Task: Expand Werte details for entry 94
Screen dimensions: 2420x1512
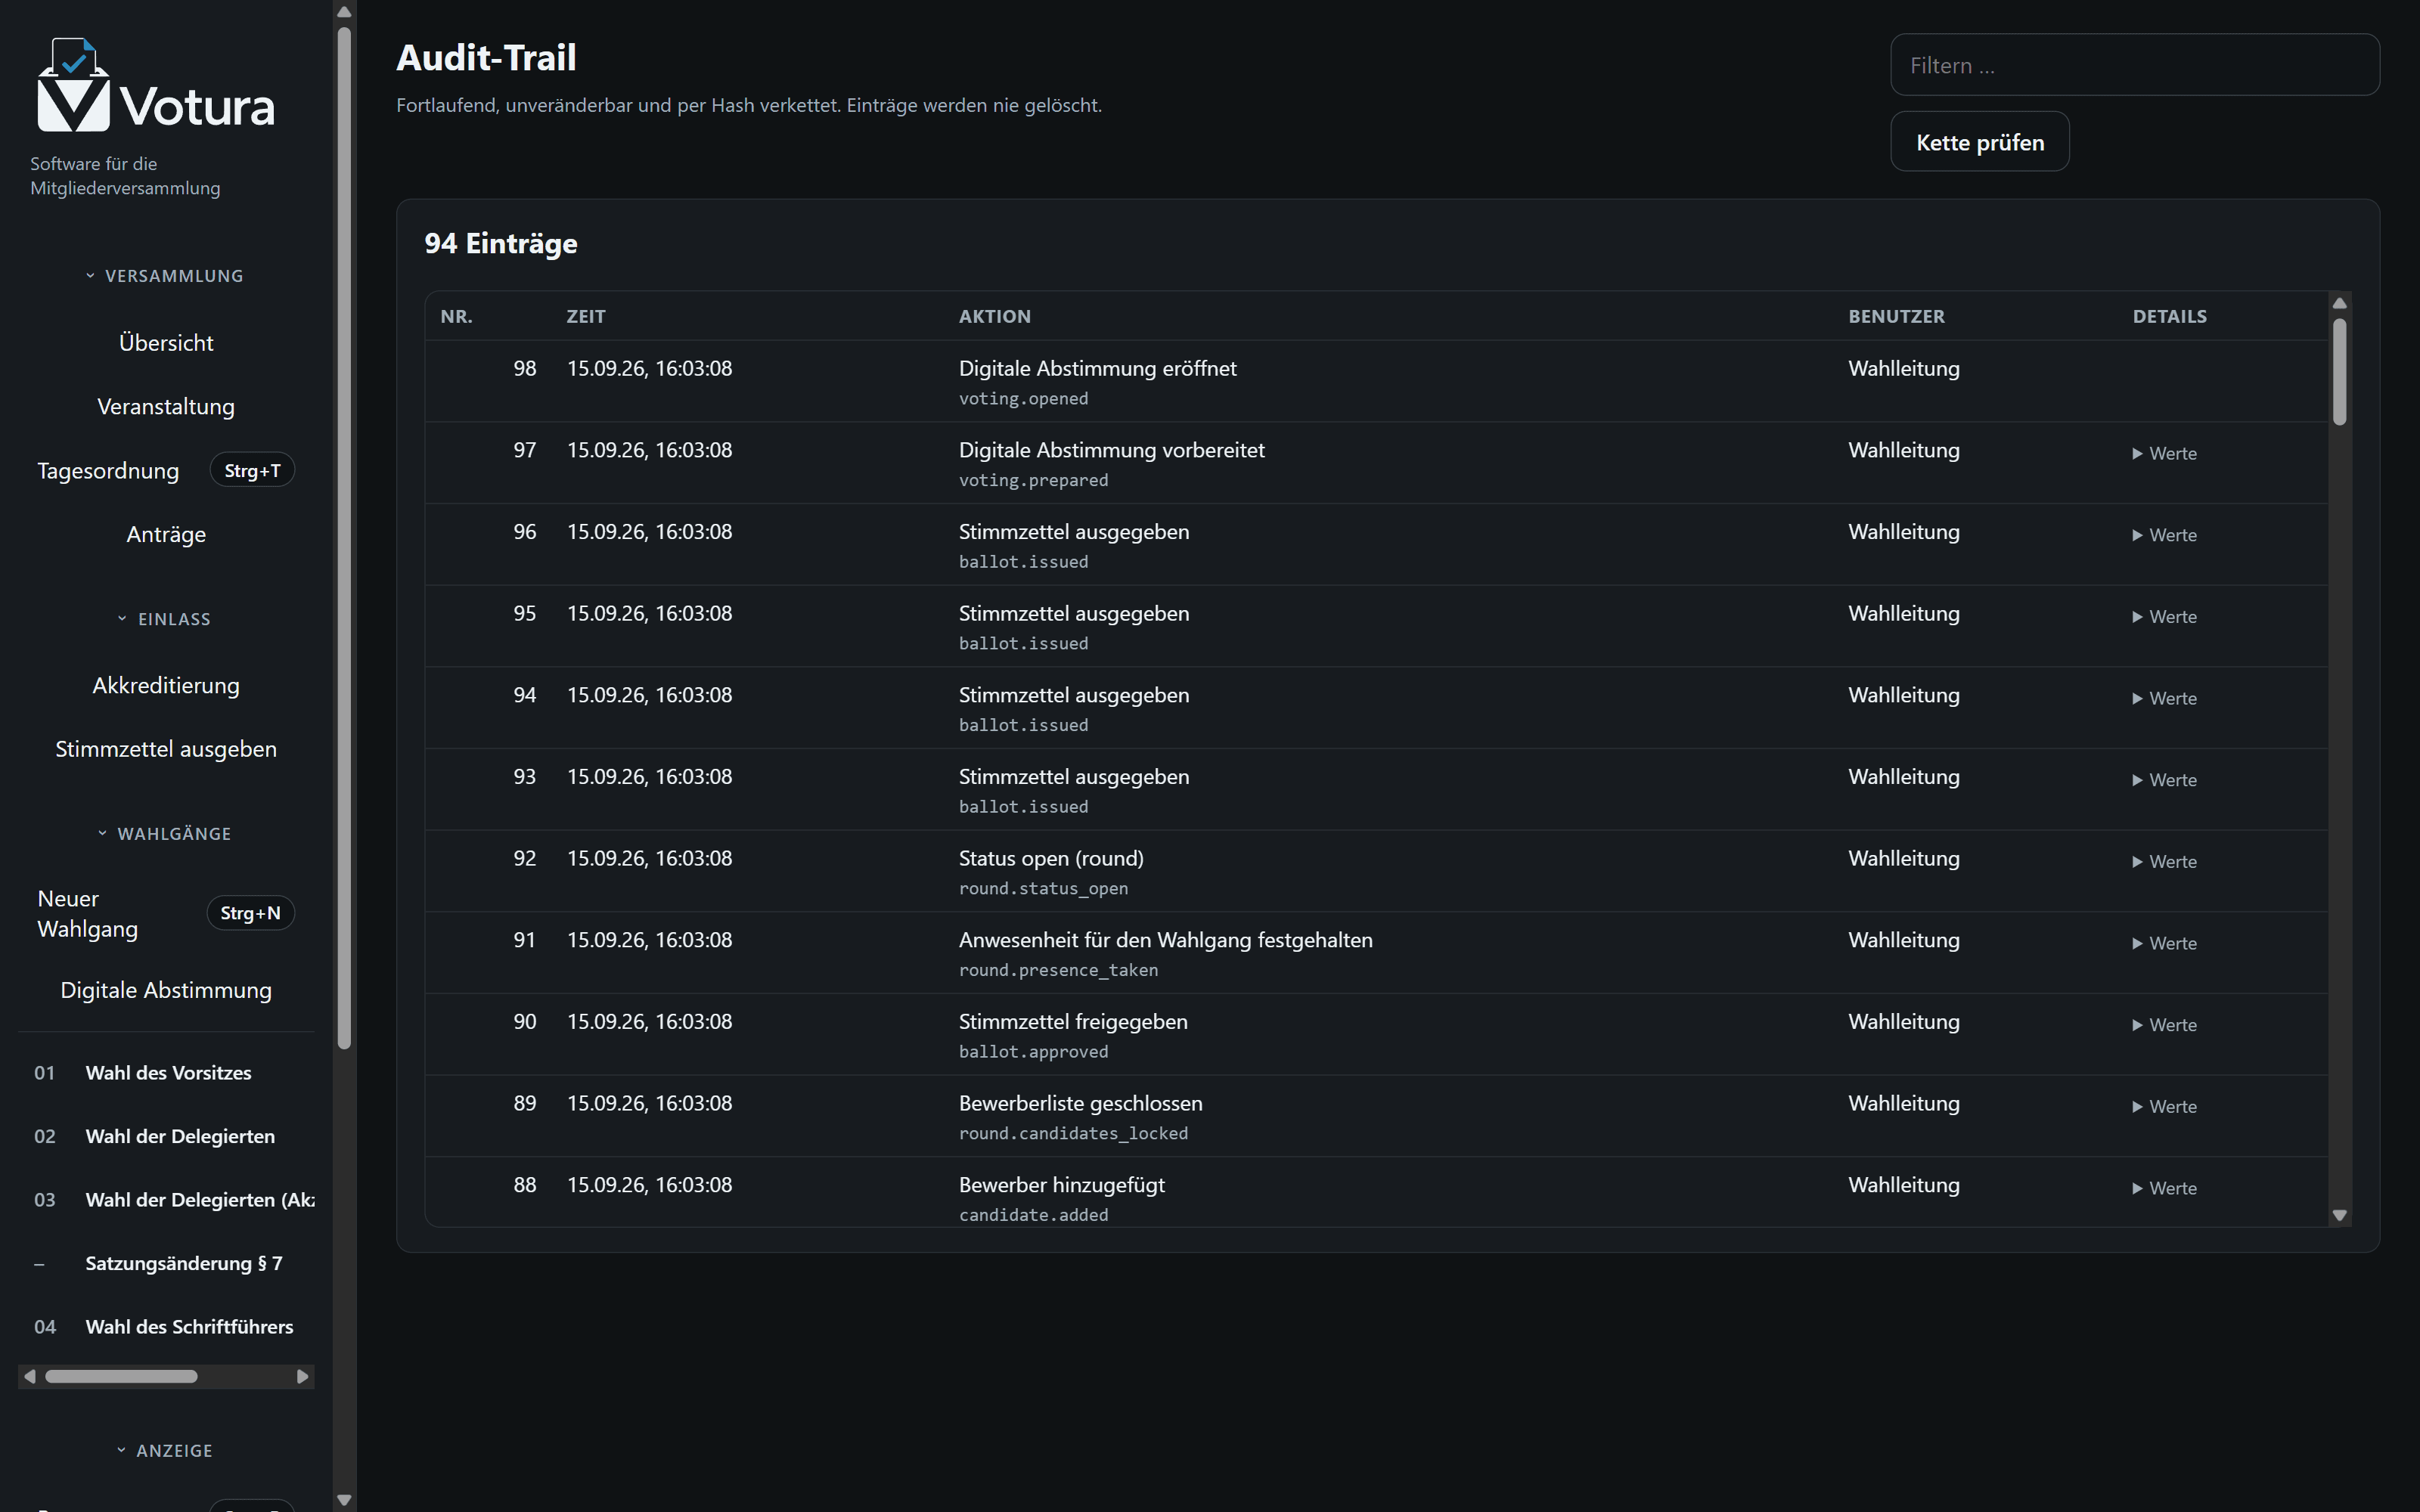Action: click(2164, 699)
